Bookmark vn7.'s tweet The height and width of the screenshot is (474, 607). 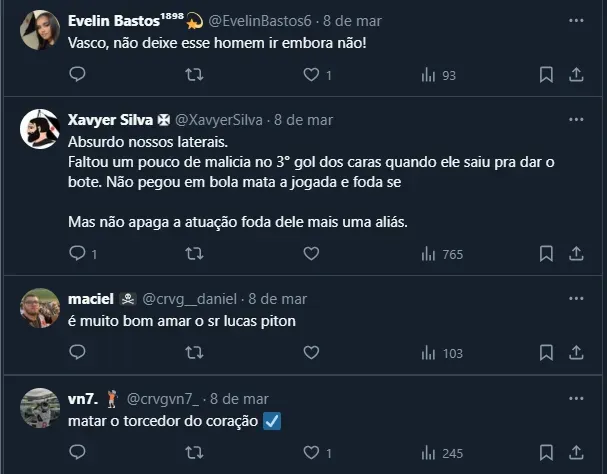(x=546, y=451)
